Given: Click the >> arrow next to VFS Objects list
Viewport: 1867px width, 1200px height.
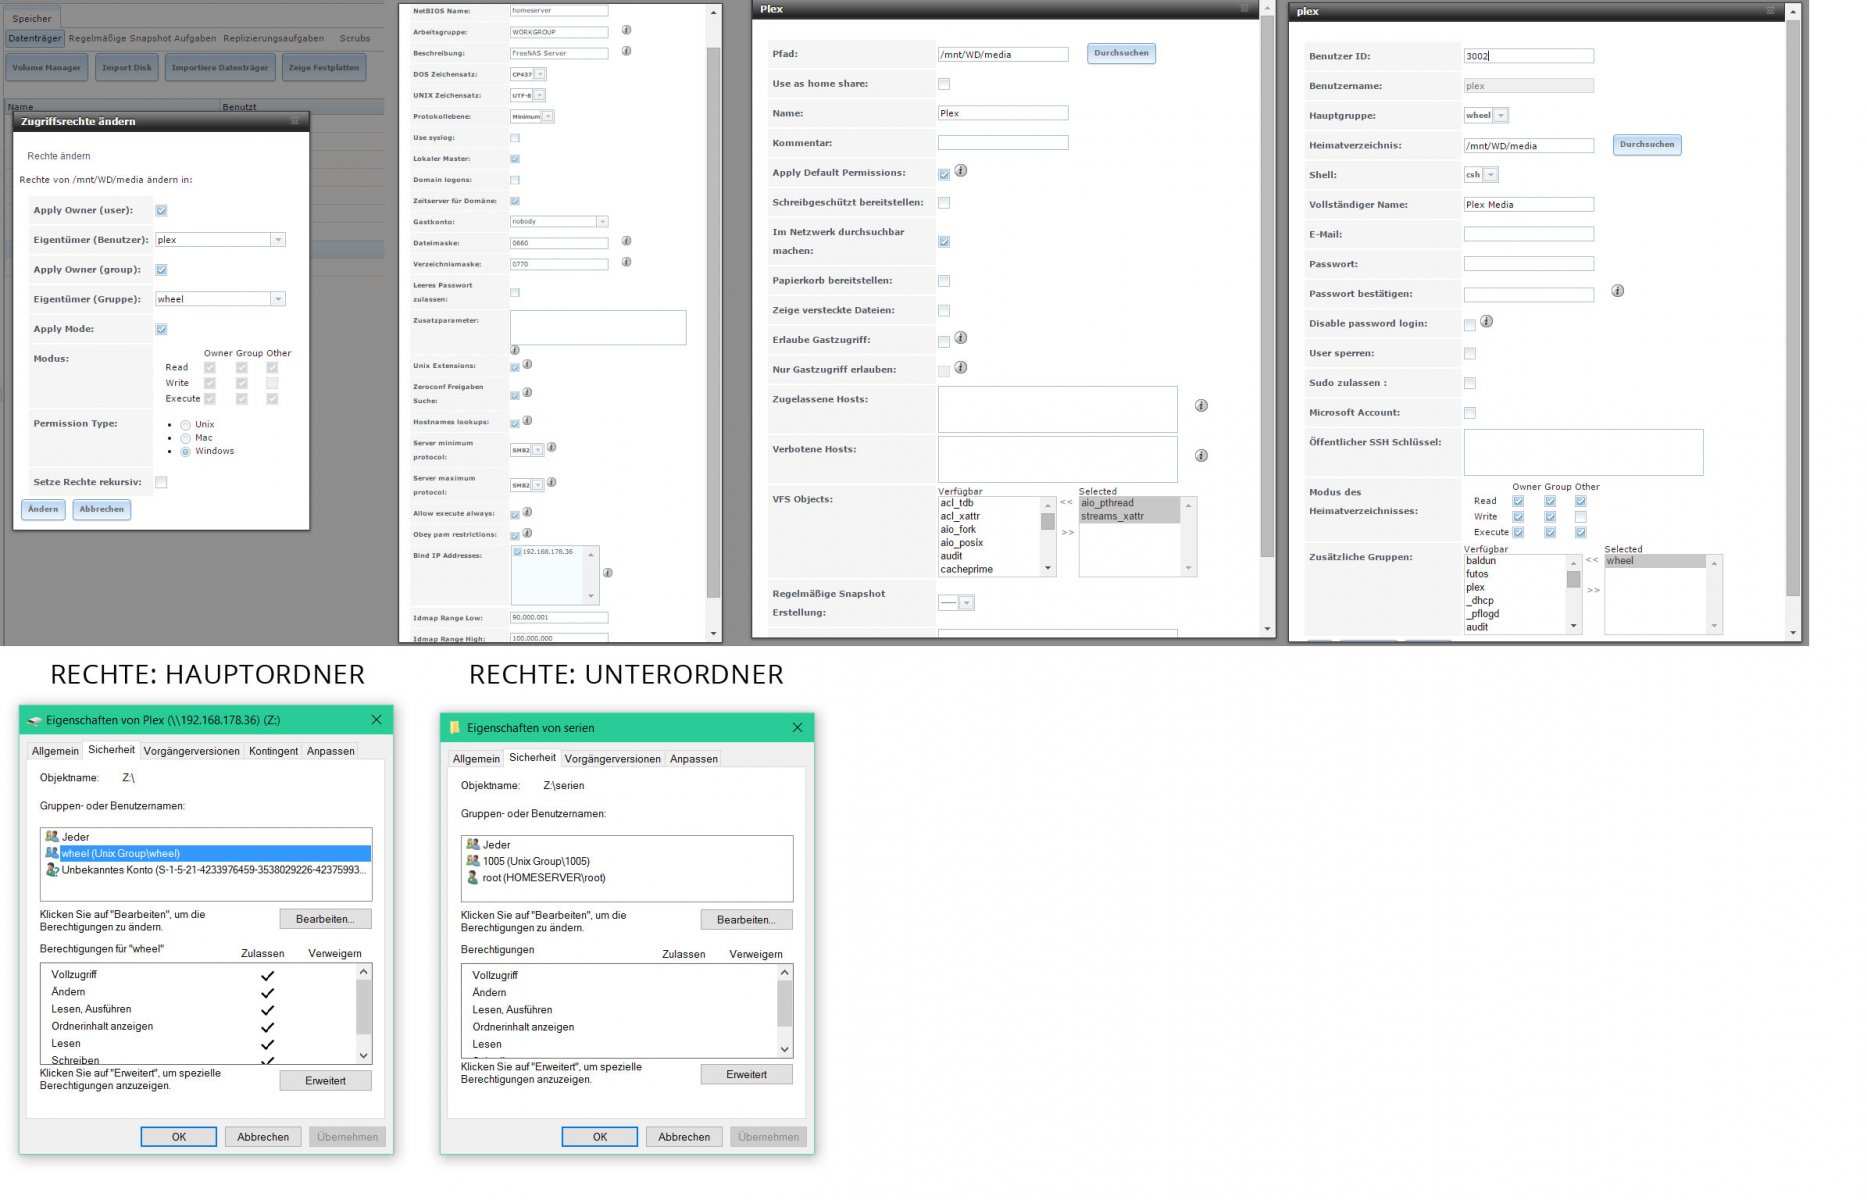Looking at the screenshot, I should click(1067, 532).
